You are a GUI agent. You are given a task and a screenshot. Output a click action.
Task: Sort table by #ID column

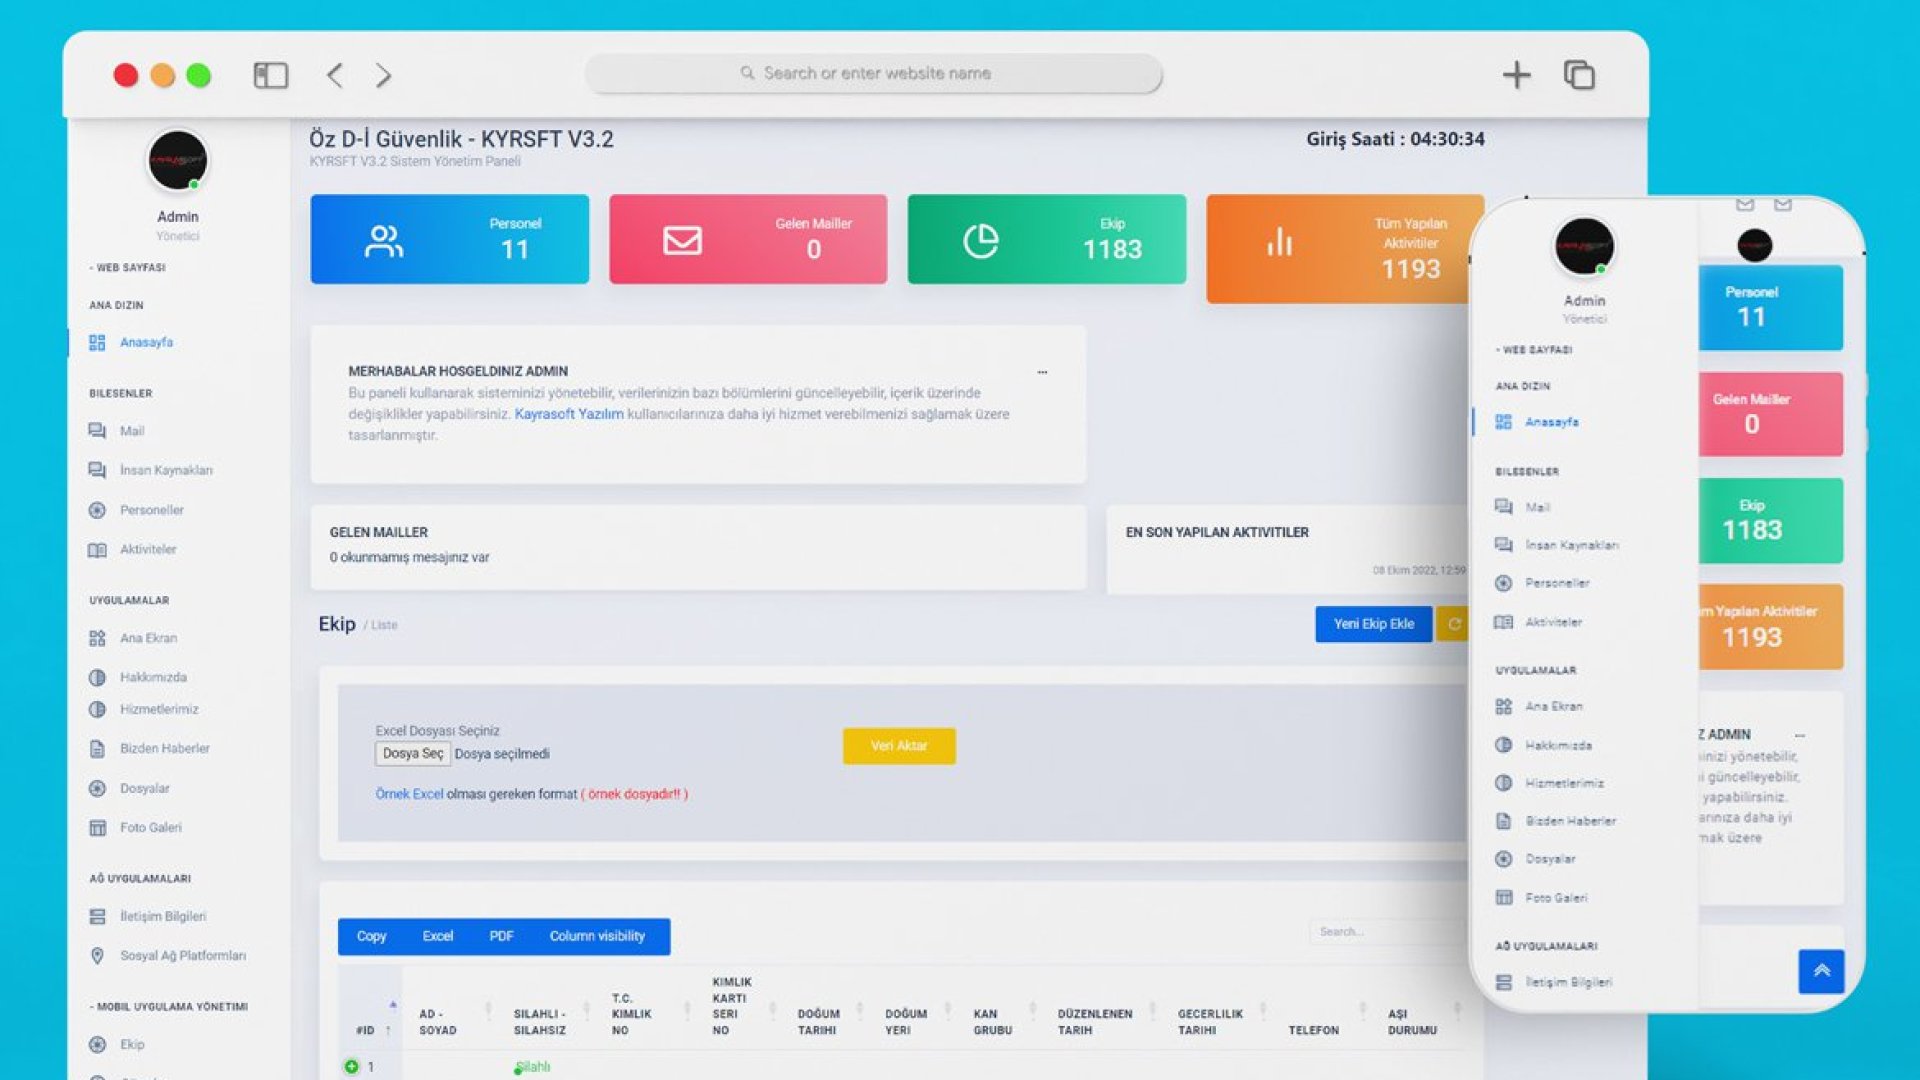[366, 1030]
